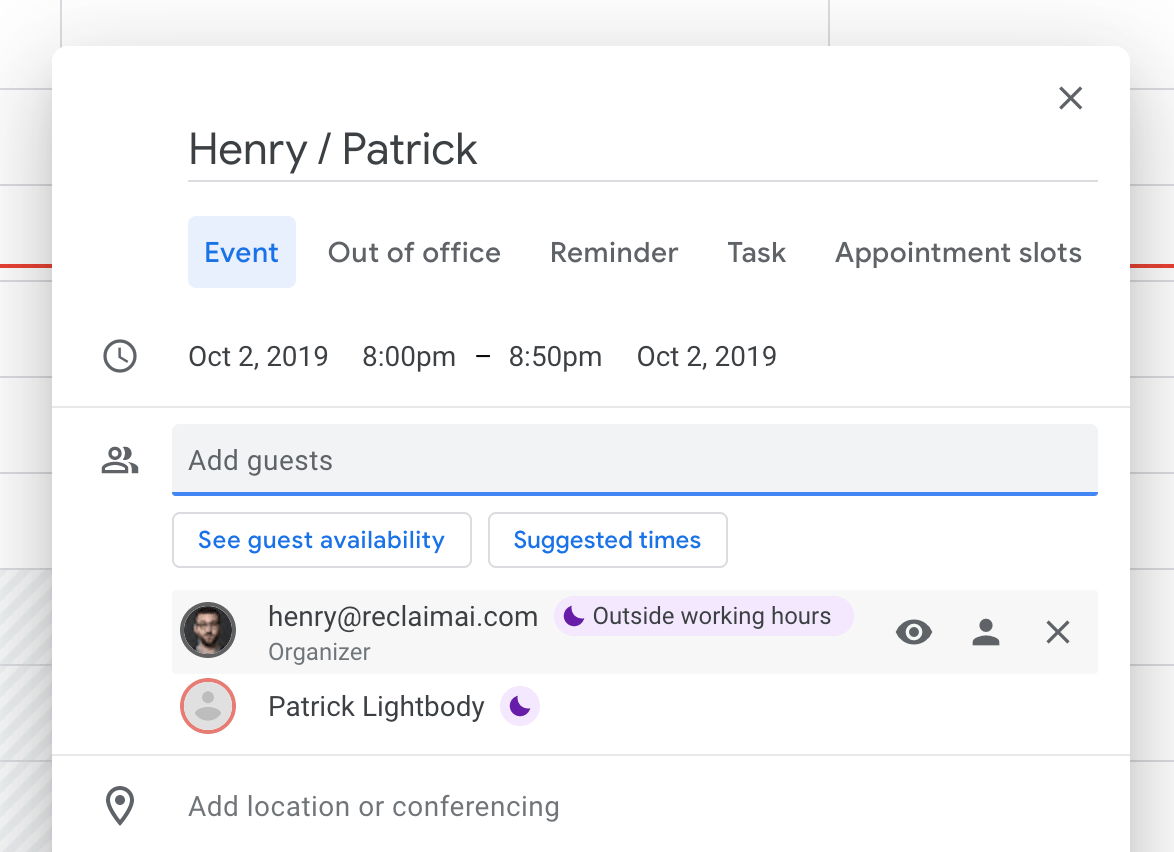Remove guest henry@reclaimai.com with X icon
This screenshot has height=852, width=1174.
tap(1058, 632)
